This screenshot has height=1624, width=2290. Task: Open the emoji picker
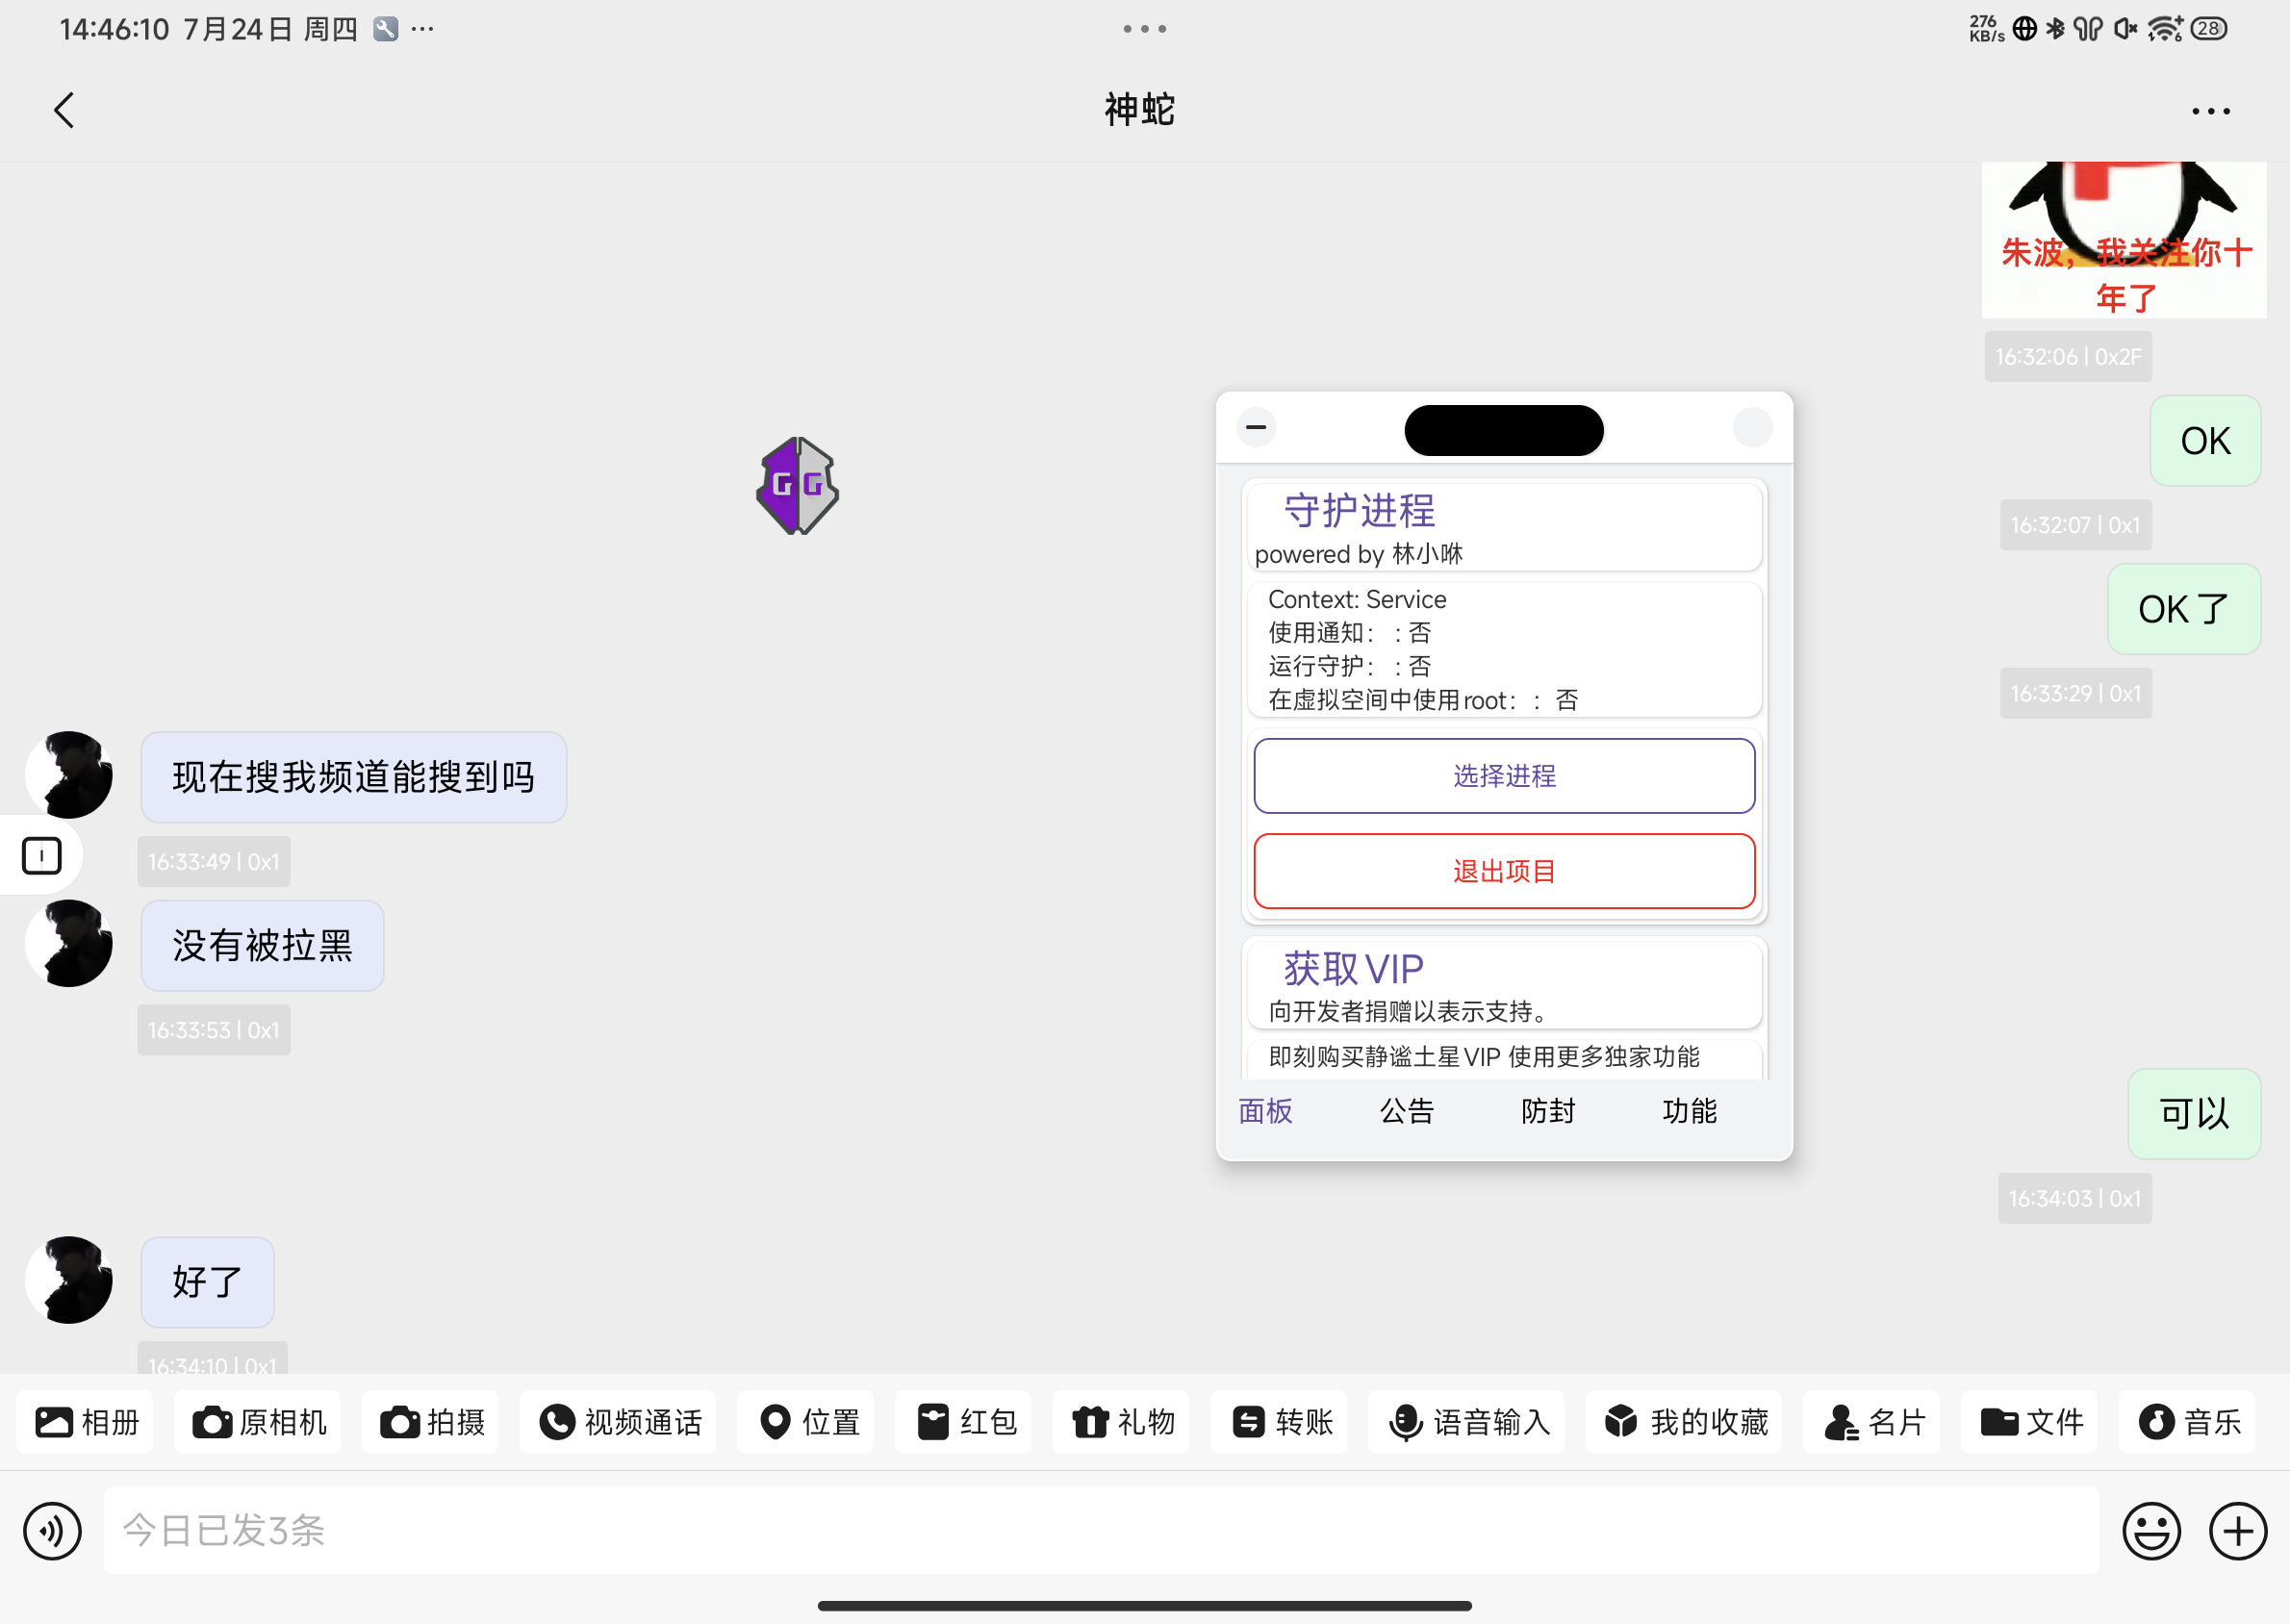pyautogui.click(x=2151, y=1530)
